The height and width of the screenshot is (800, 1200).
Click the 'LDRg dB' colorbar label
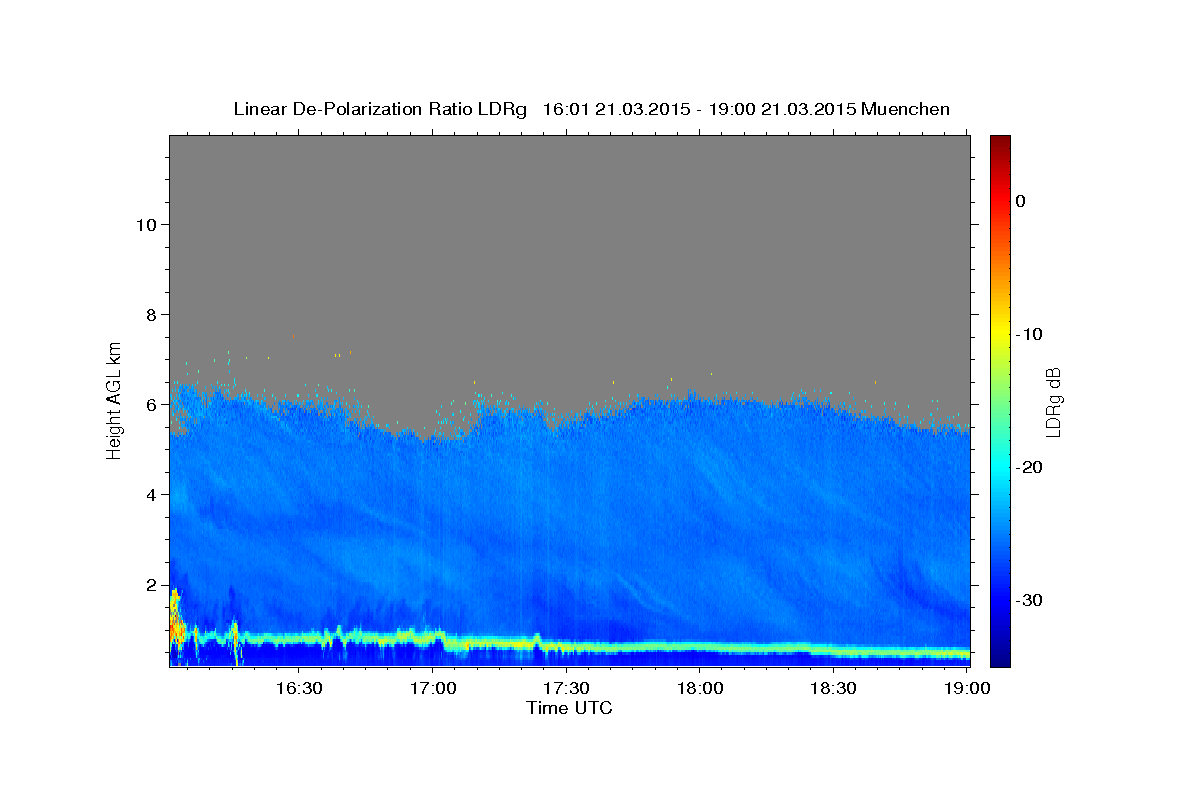pyautogui.click(x=1053, y=401)
